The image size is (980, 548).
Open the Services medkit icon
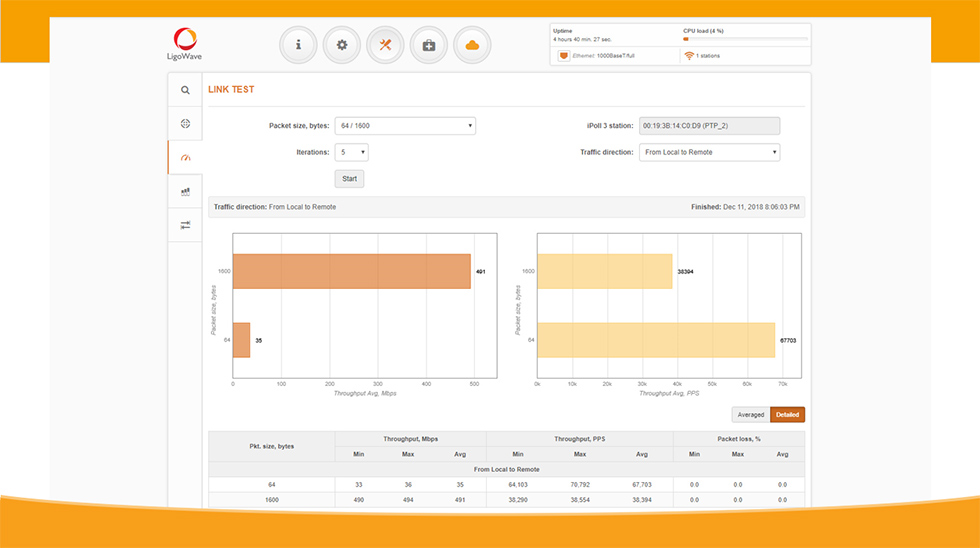[x=429, y=45]
